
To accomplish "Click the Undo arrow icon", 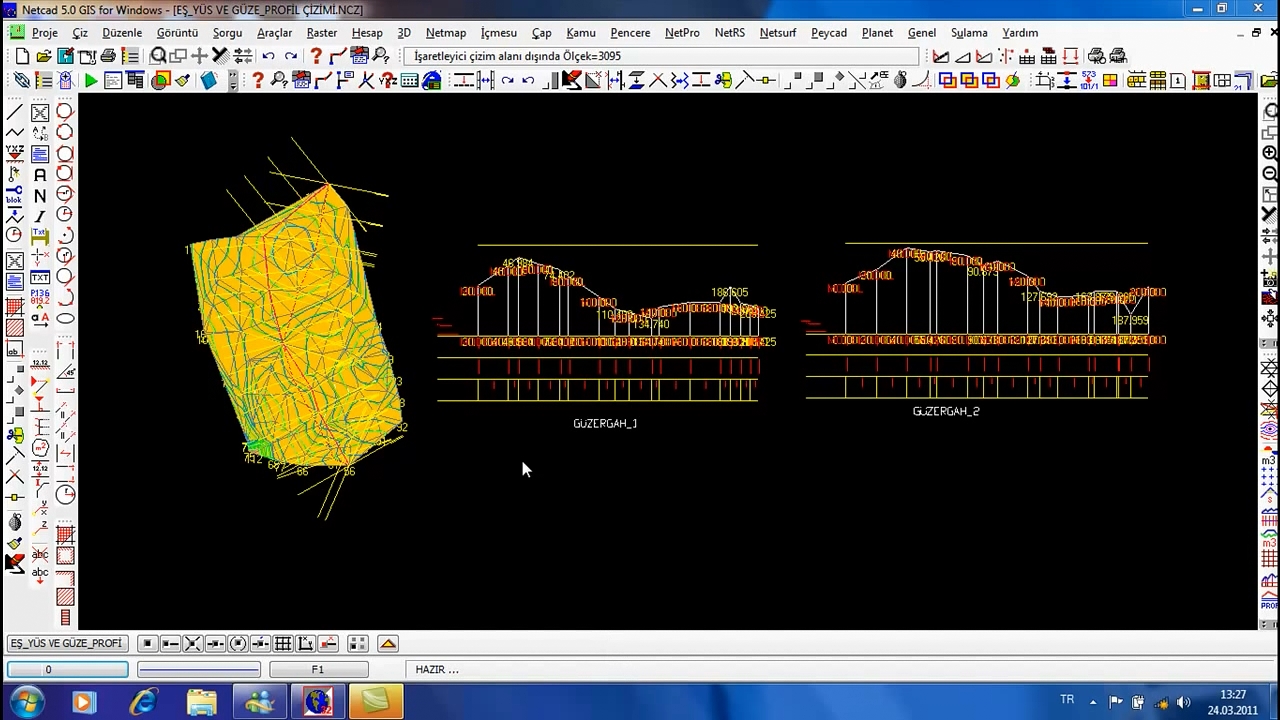I will coord(268,57).
